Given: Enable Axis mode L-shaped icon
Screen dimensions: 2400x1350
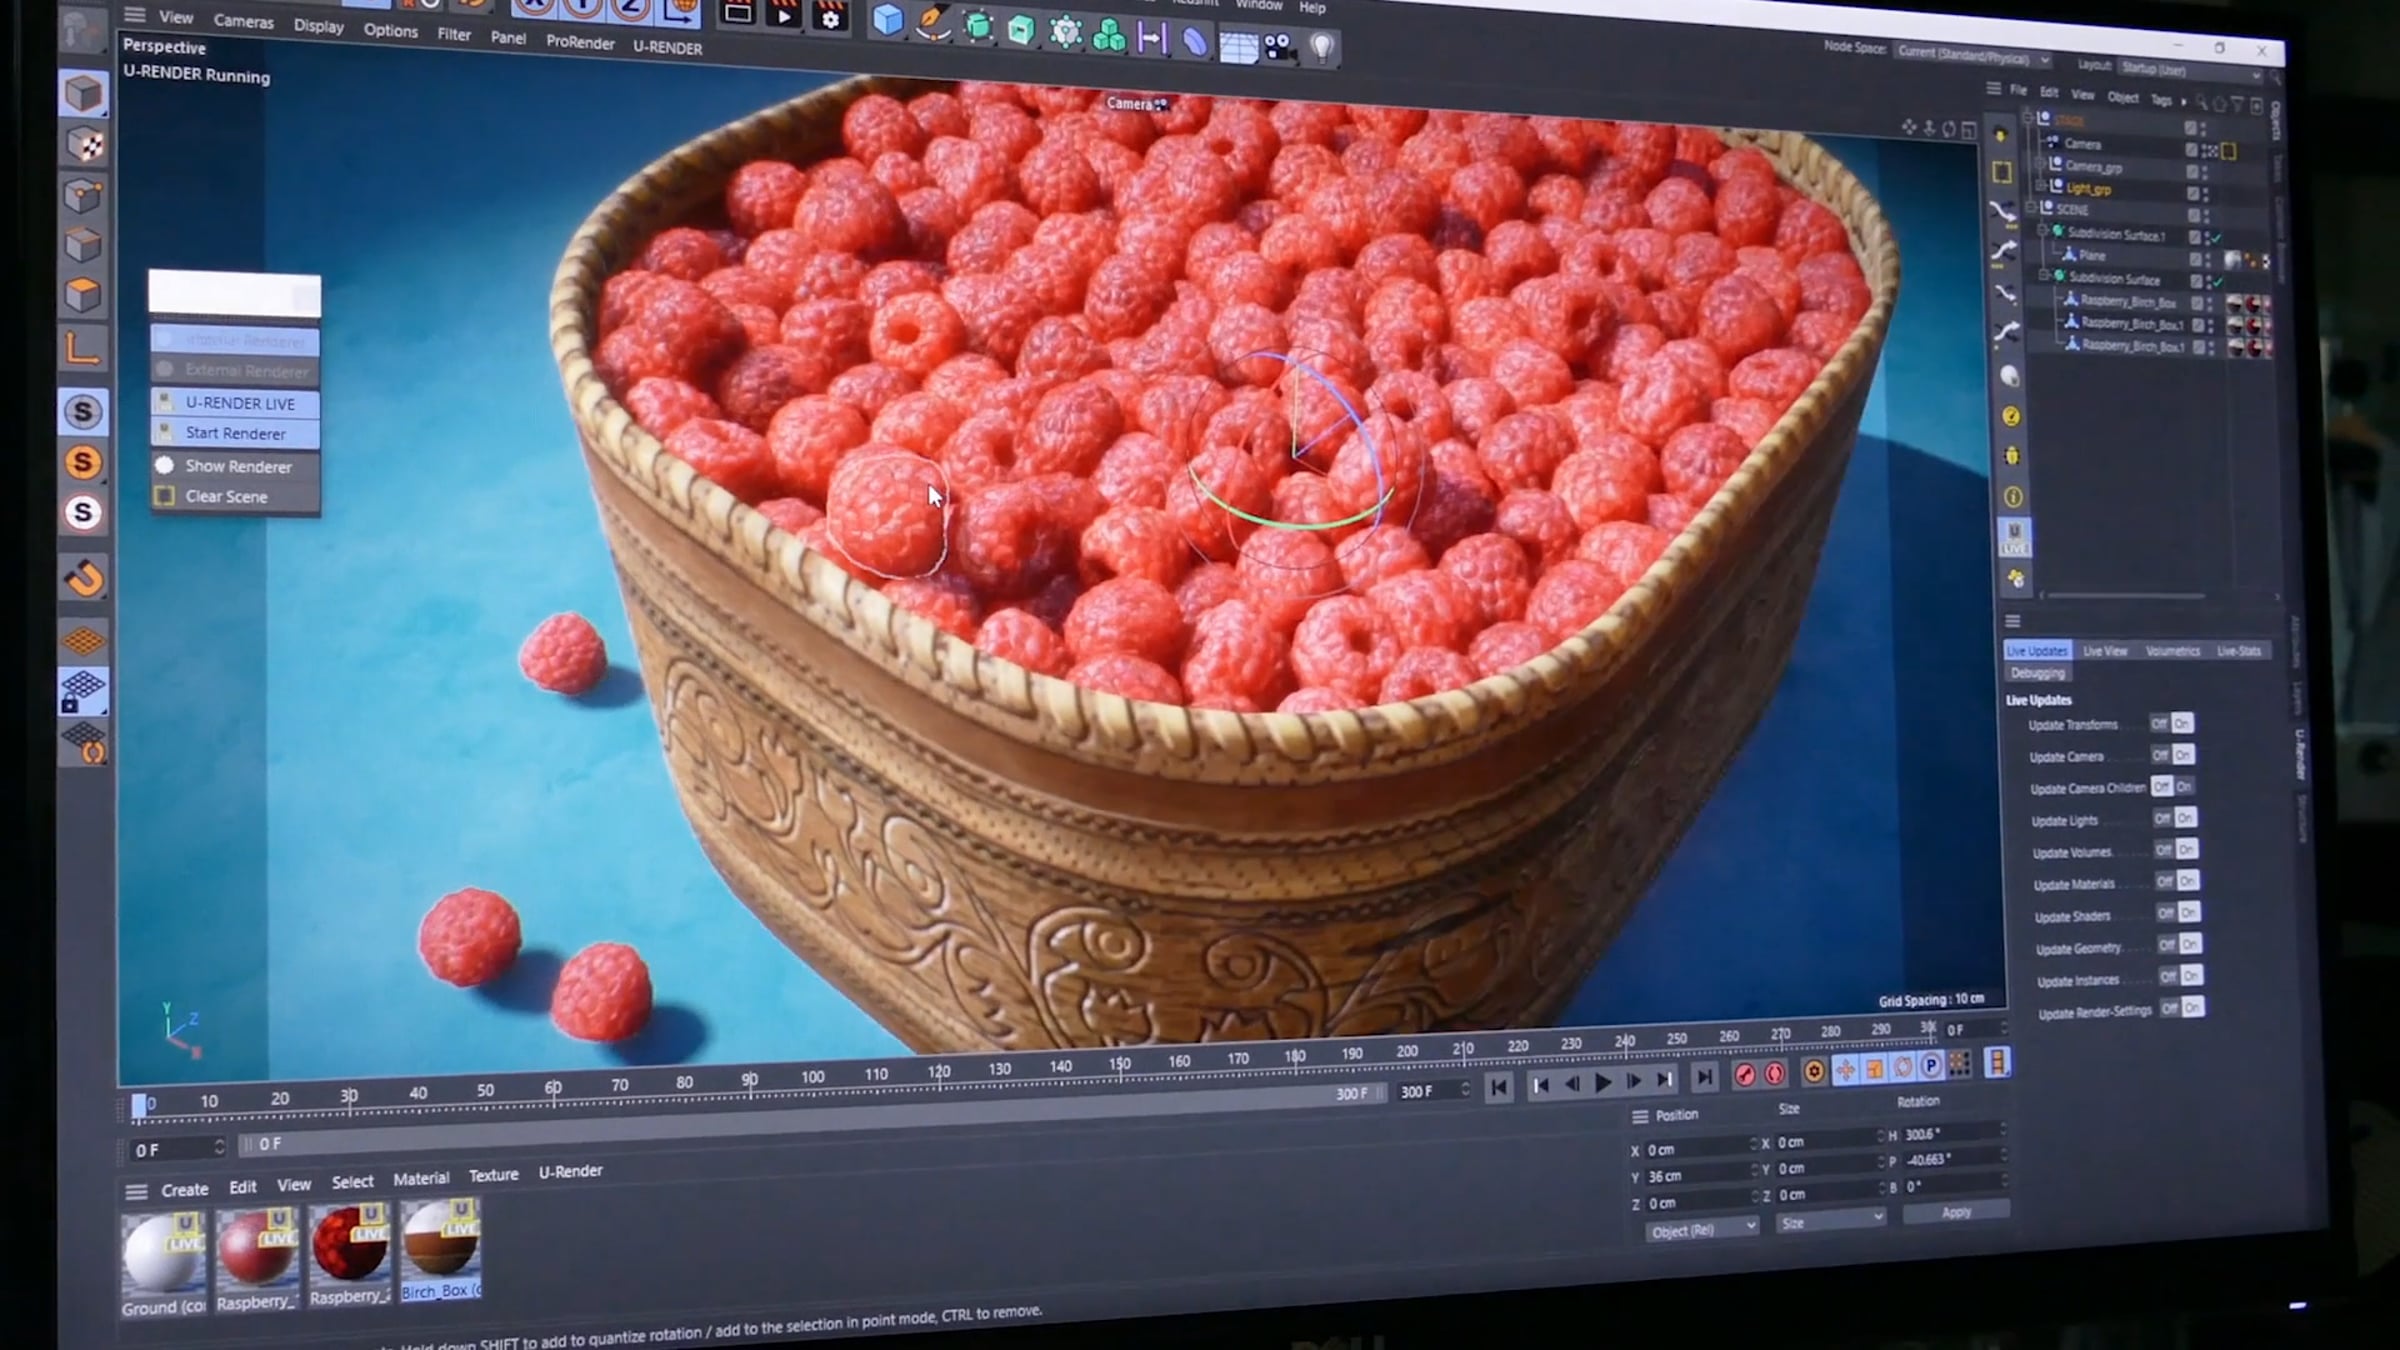Looking at the screenshot, I should [83, 347].
